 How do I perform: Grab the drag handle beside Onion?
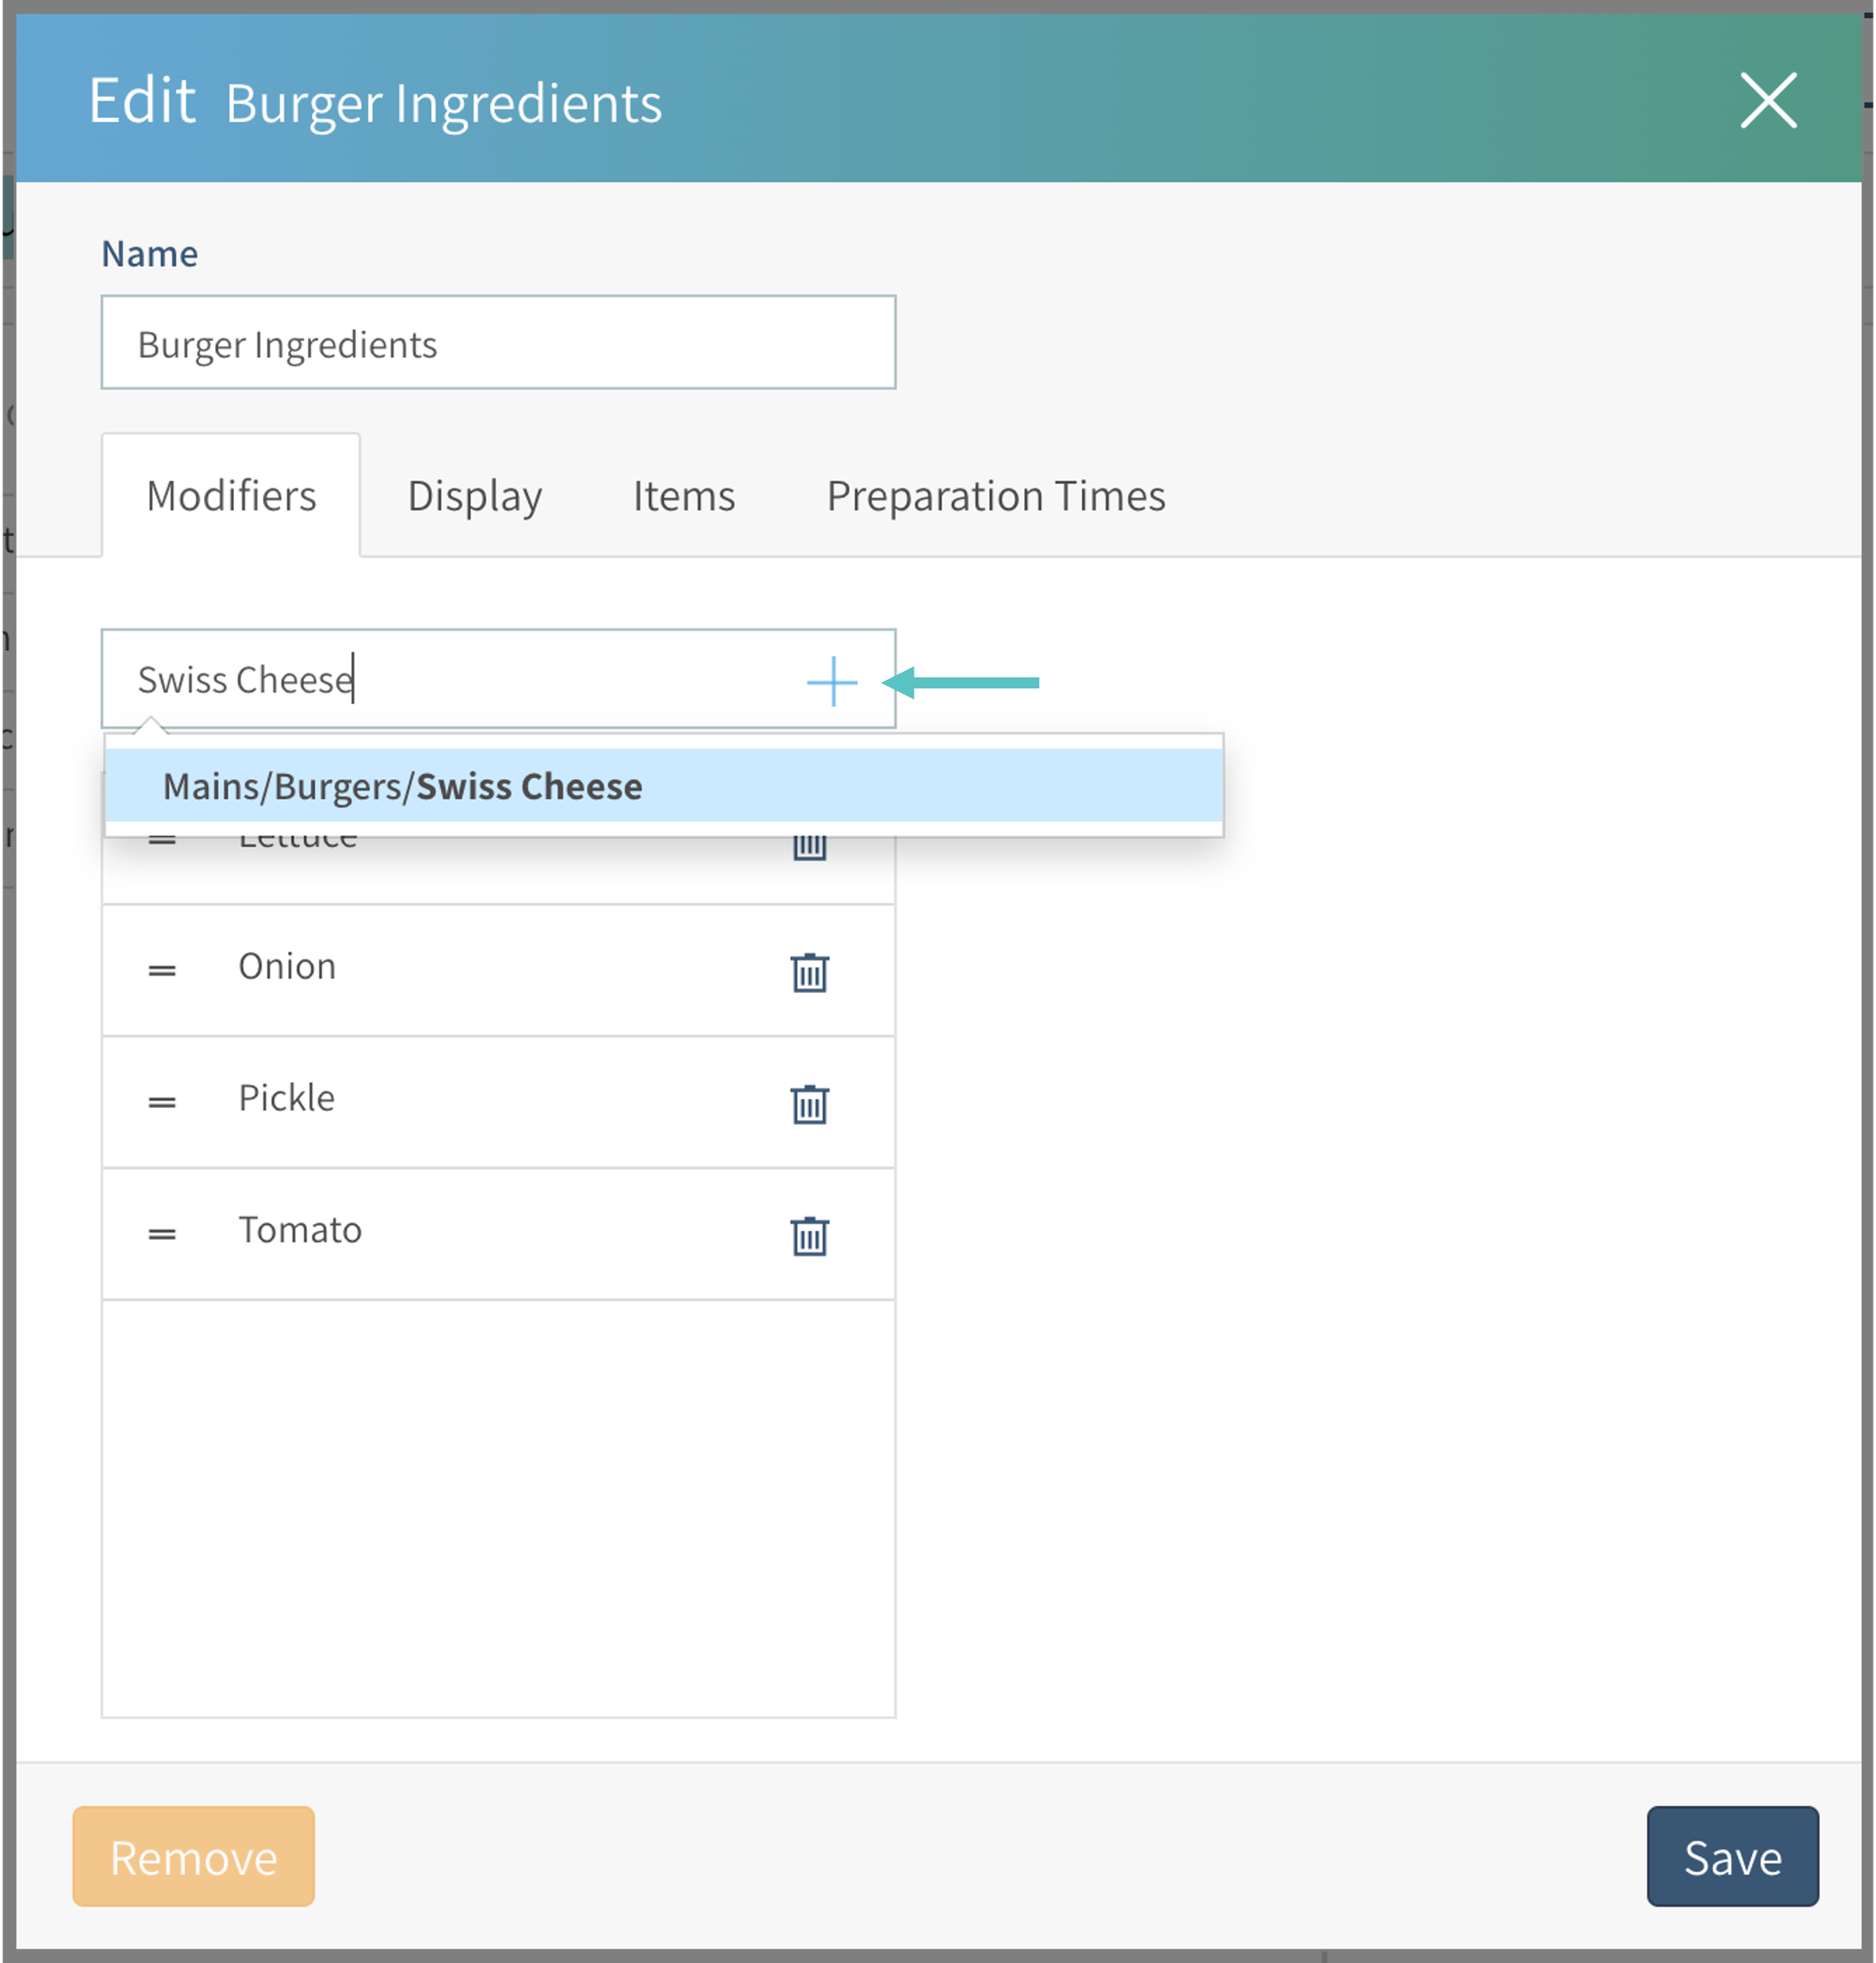162,970
